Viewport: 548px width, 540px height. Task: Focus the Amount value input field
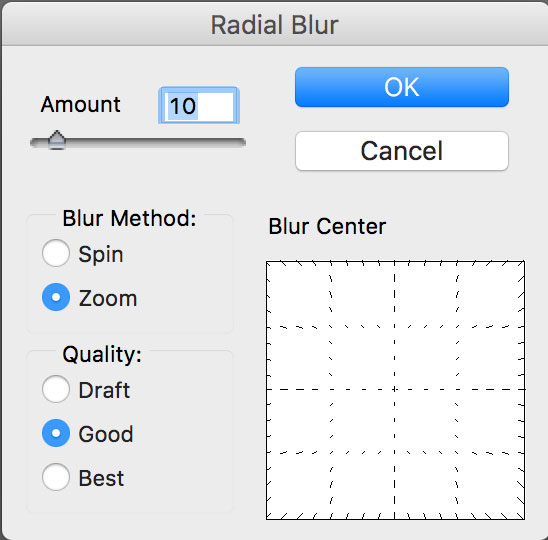pyautogui.click(x=199, y=105)
